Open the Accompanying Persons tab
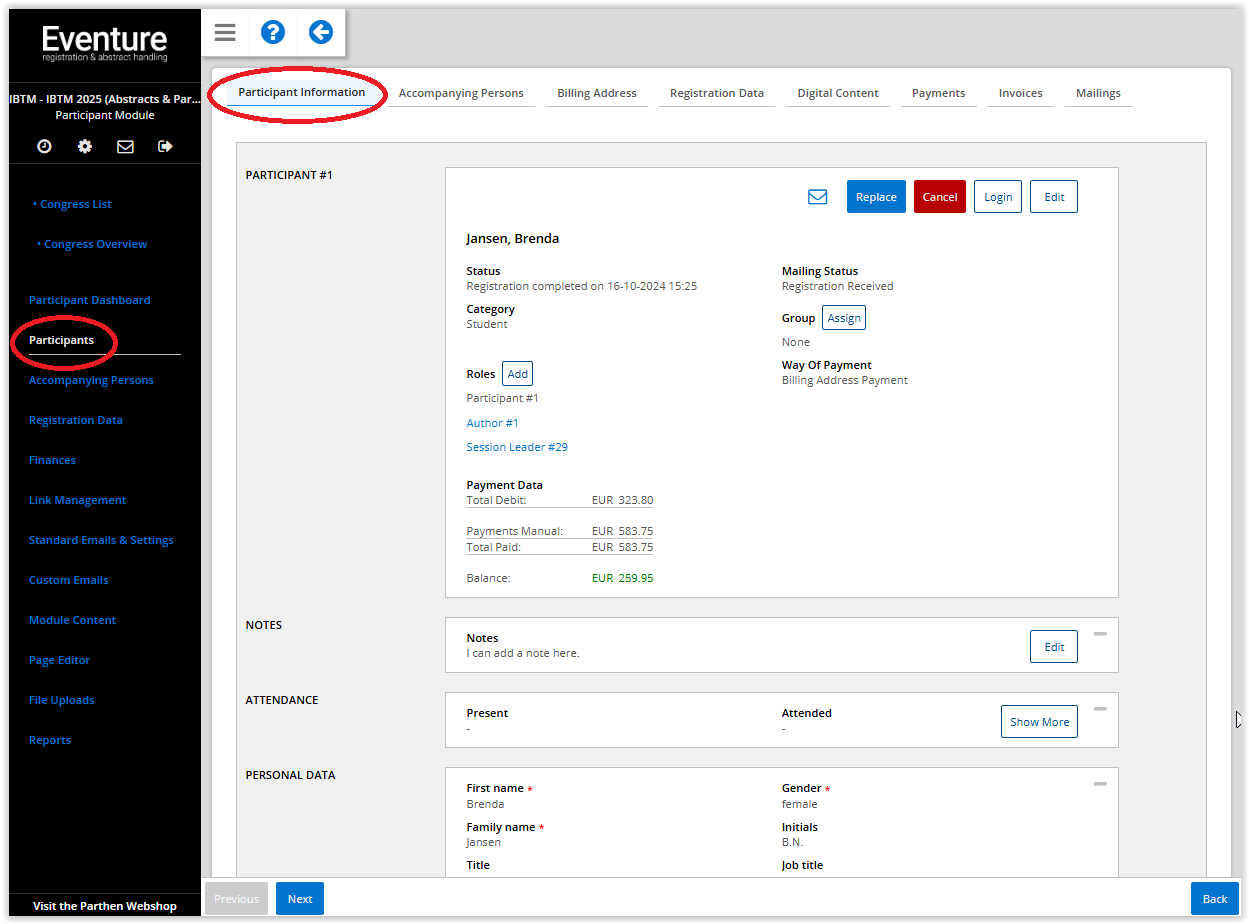Screen dimensions: 1249x924 [461, 93]
